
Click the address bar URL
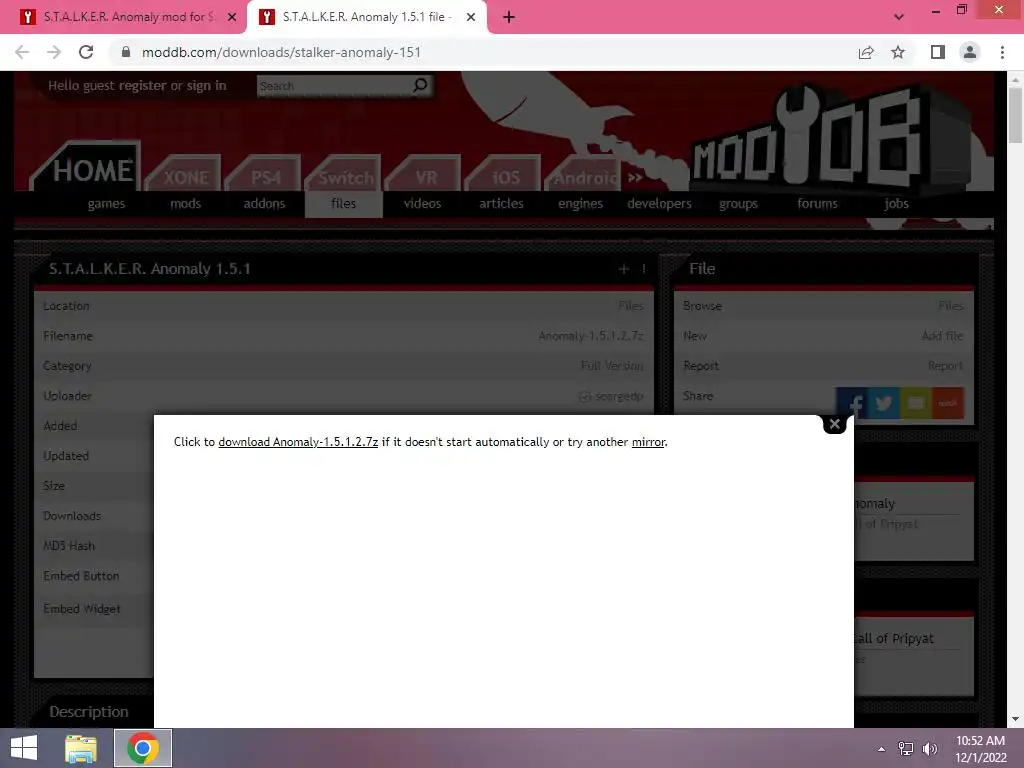(281, 52)
